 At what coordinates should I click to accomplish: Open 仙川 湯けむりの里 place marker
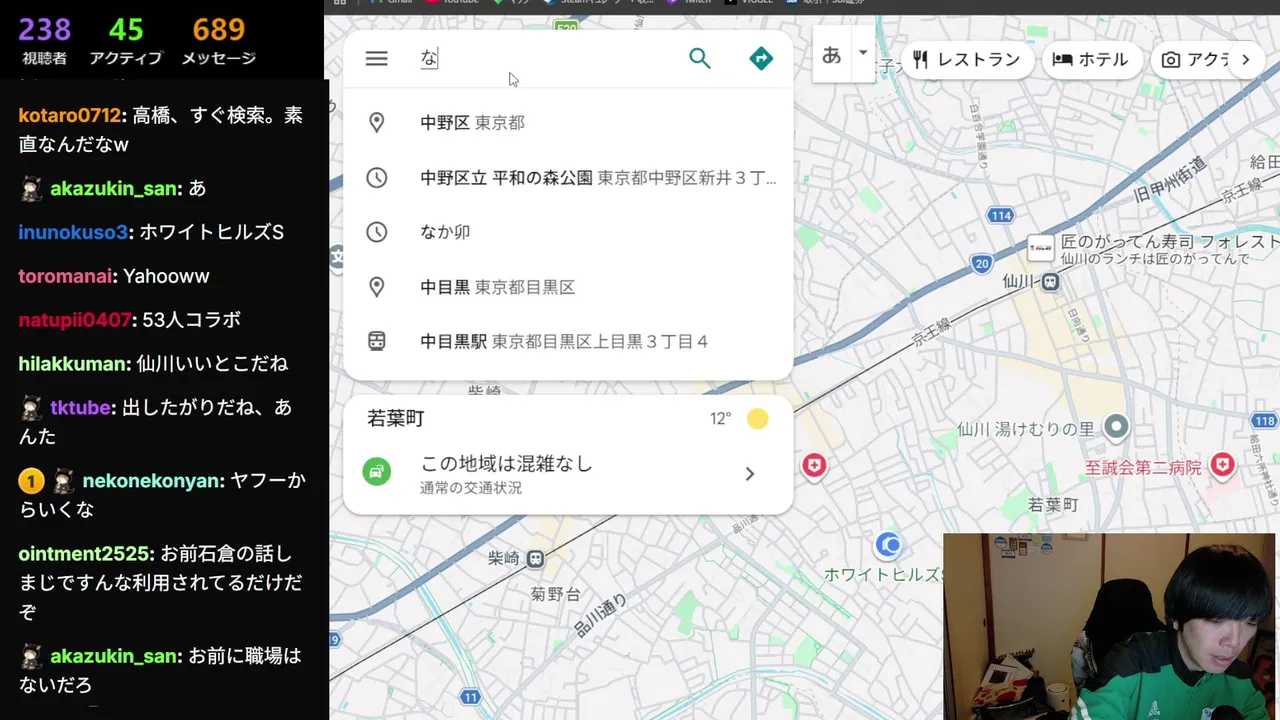pos(1116,429)
